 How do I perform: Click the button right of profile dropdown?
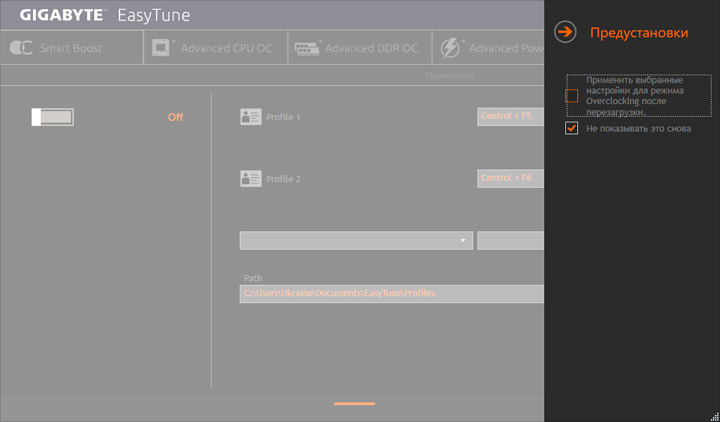point(511,241)
